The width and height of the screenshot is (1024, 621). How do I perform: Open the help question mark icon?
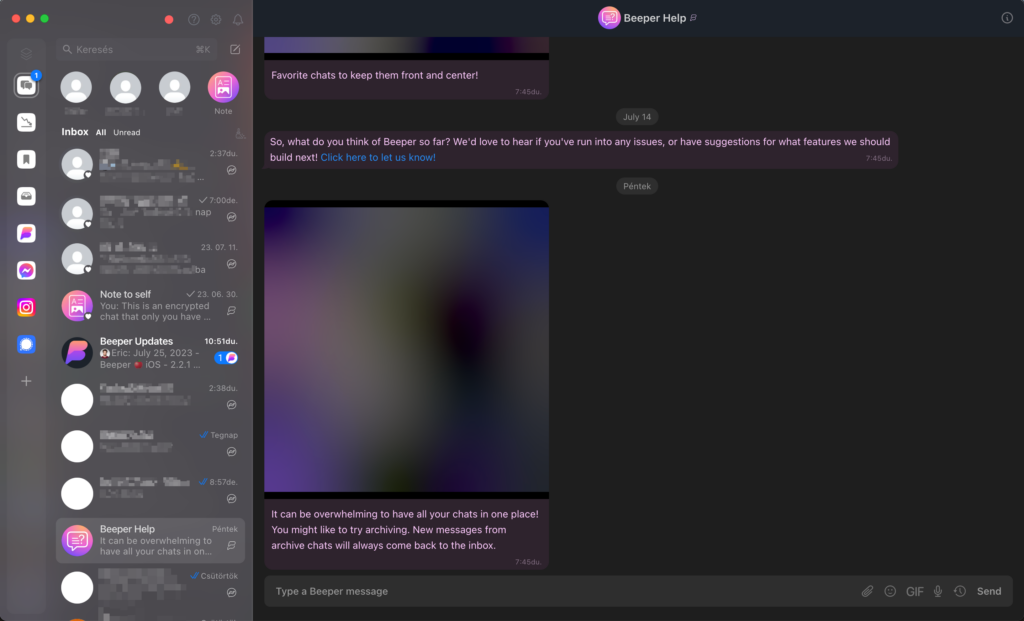(x=194, y=20)
